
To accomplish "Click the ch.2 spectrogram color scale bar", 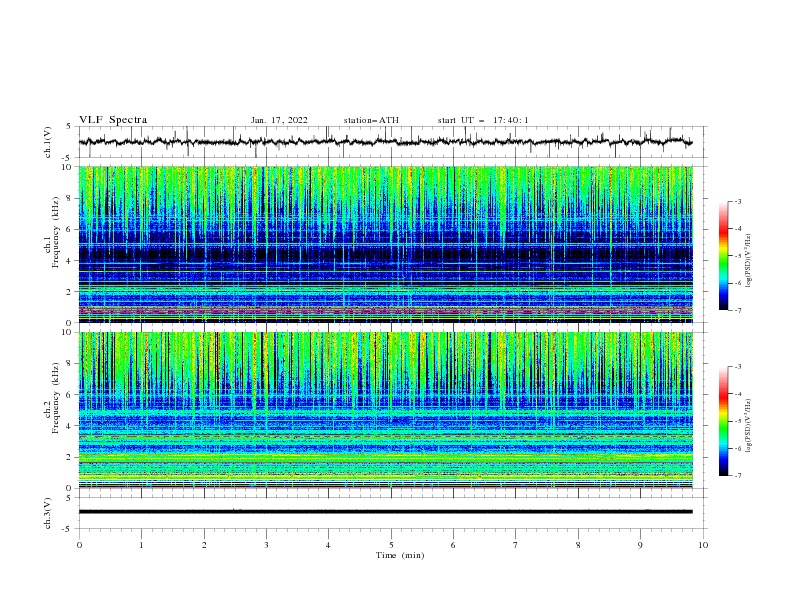I will pyautogui.click(x=724, y=421).
